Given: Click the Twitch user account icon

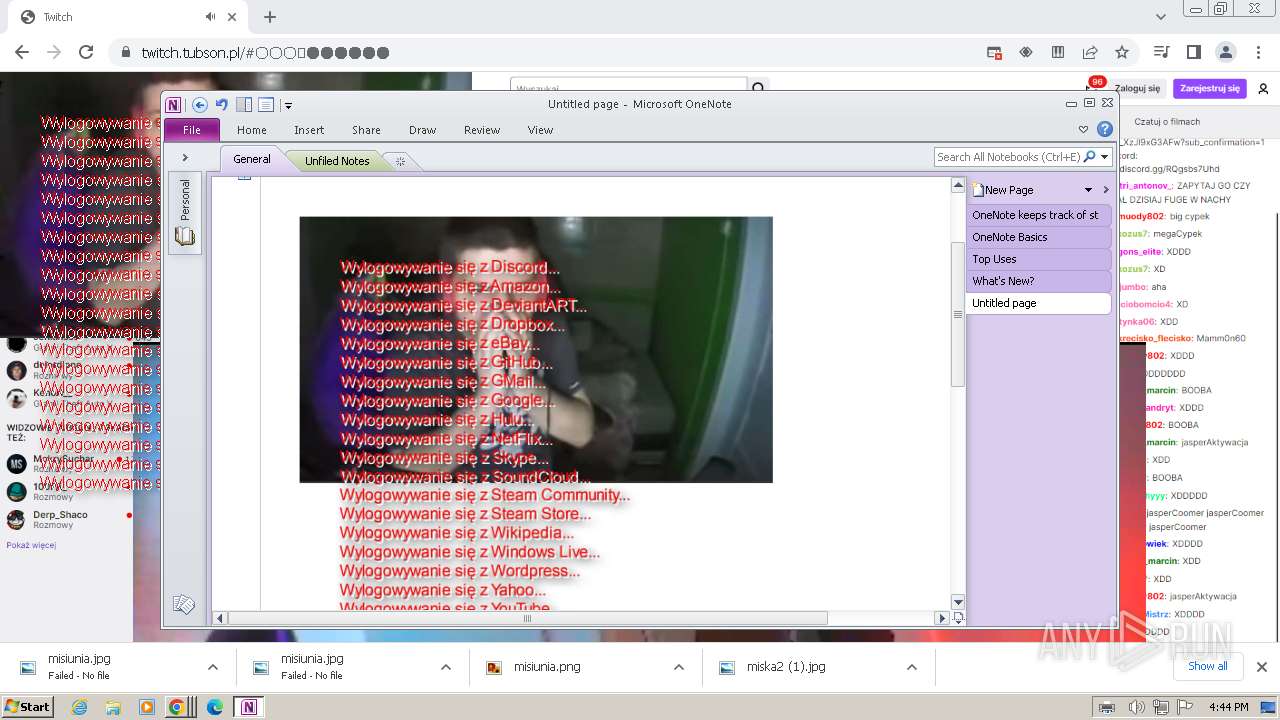Looking at the screenshot, I should 1263,89.
